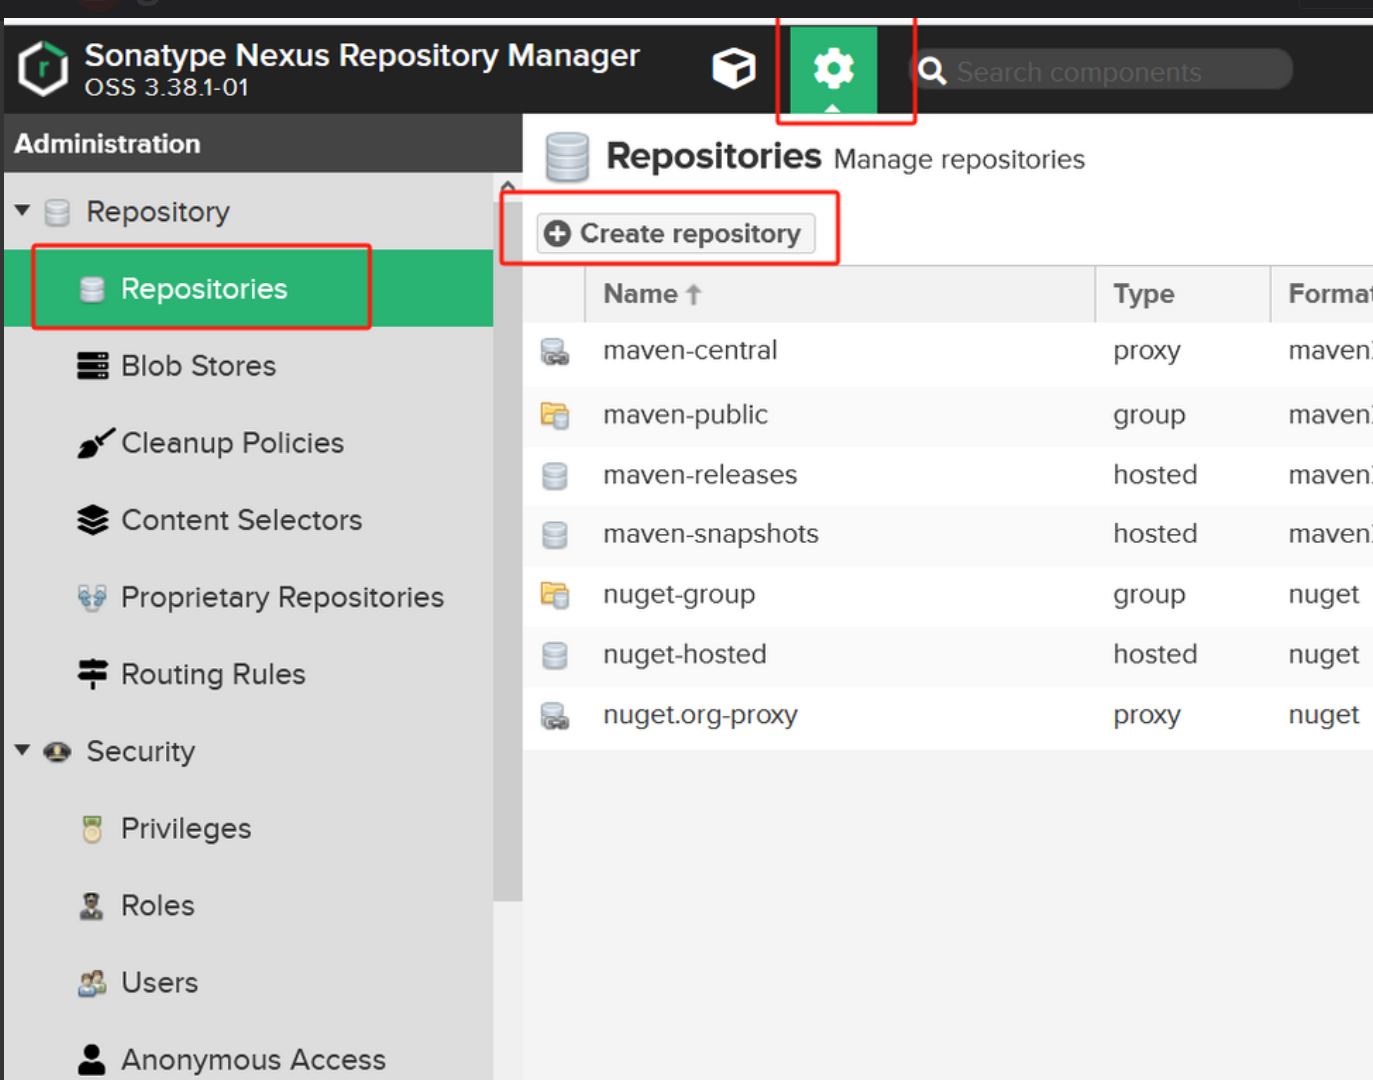
Task: Open Blob Stores in sidebar
Action: coord(198,366)
